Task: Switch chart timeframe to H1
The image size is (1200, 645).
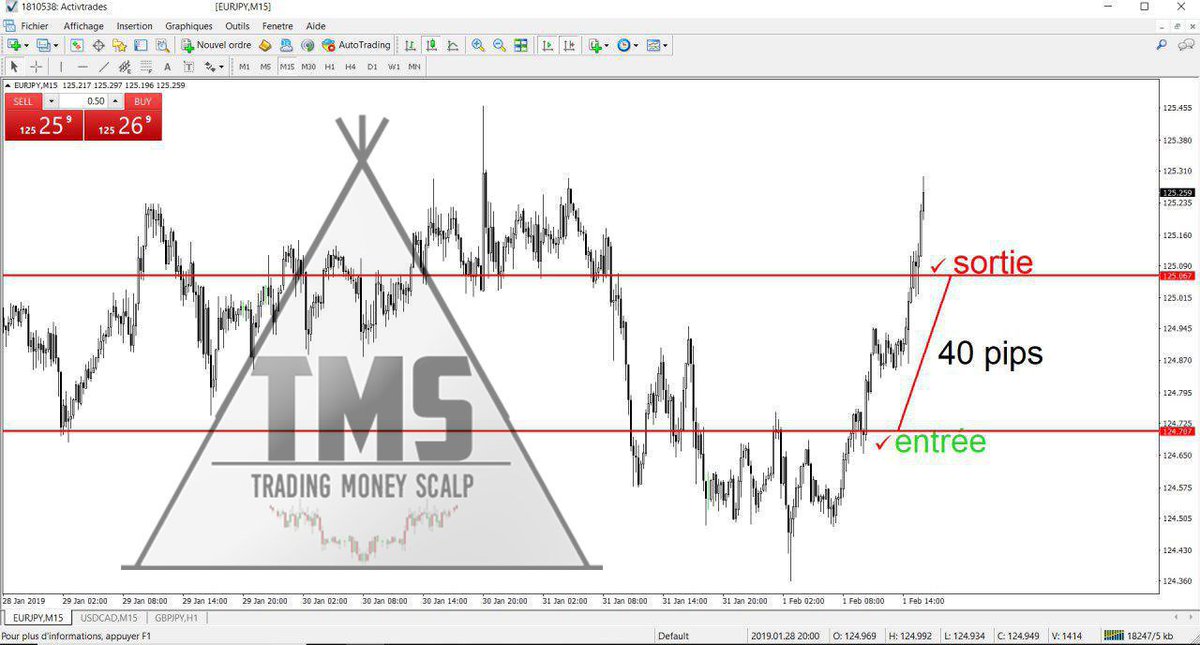Action: click(332, 66)
